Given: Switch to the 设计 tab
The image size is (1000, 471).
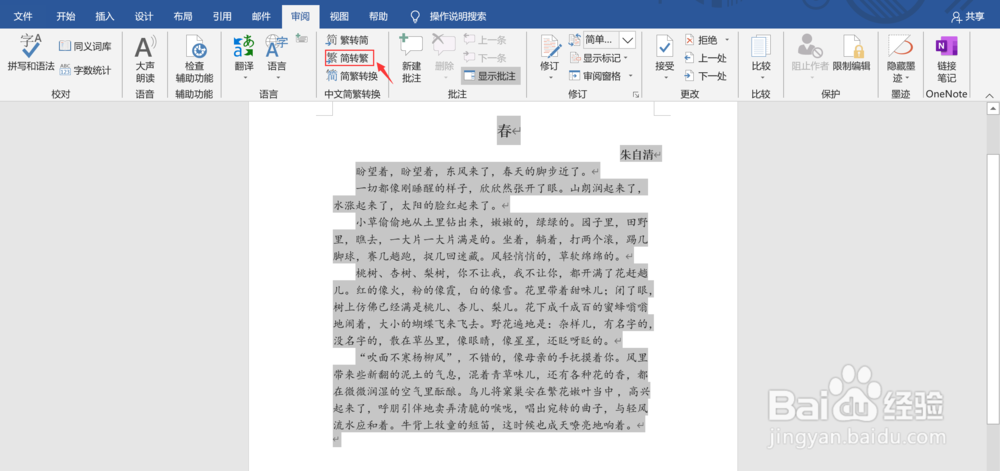Looking at the screenshot, I should 143,17.
